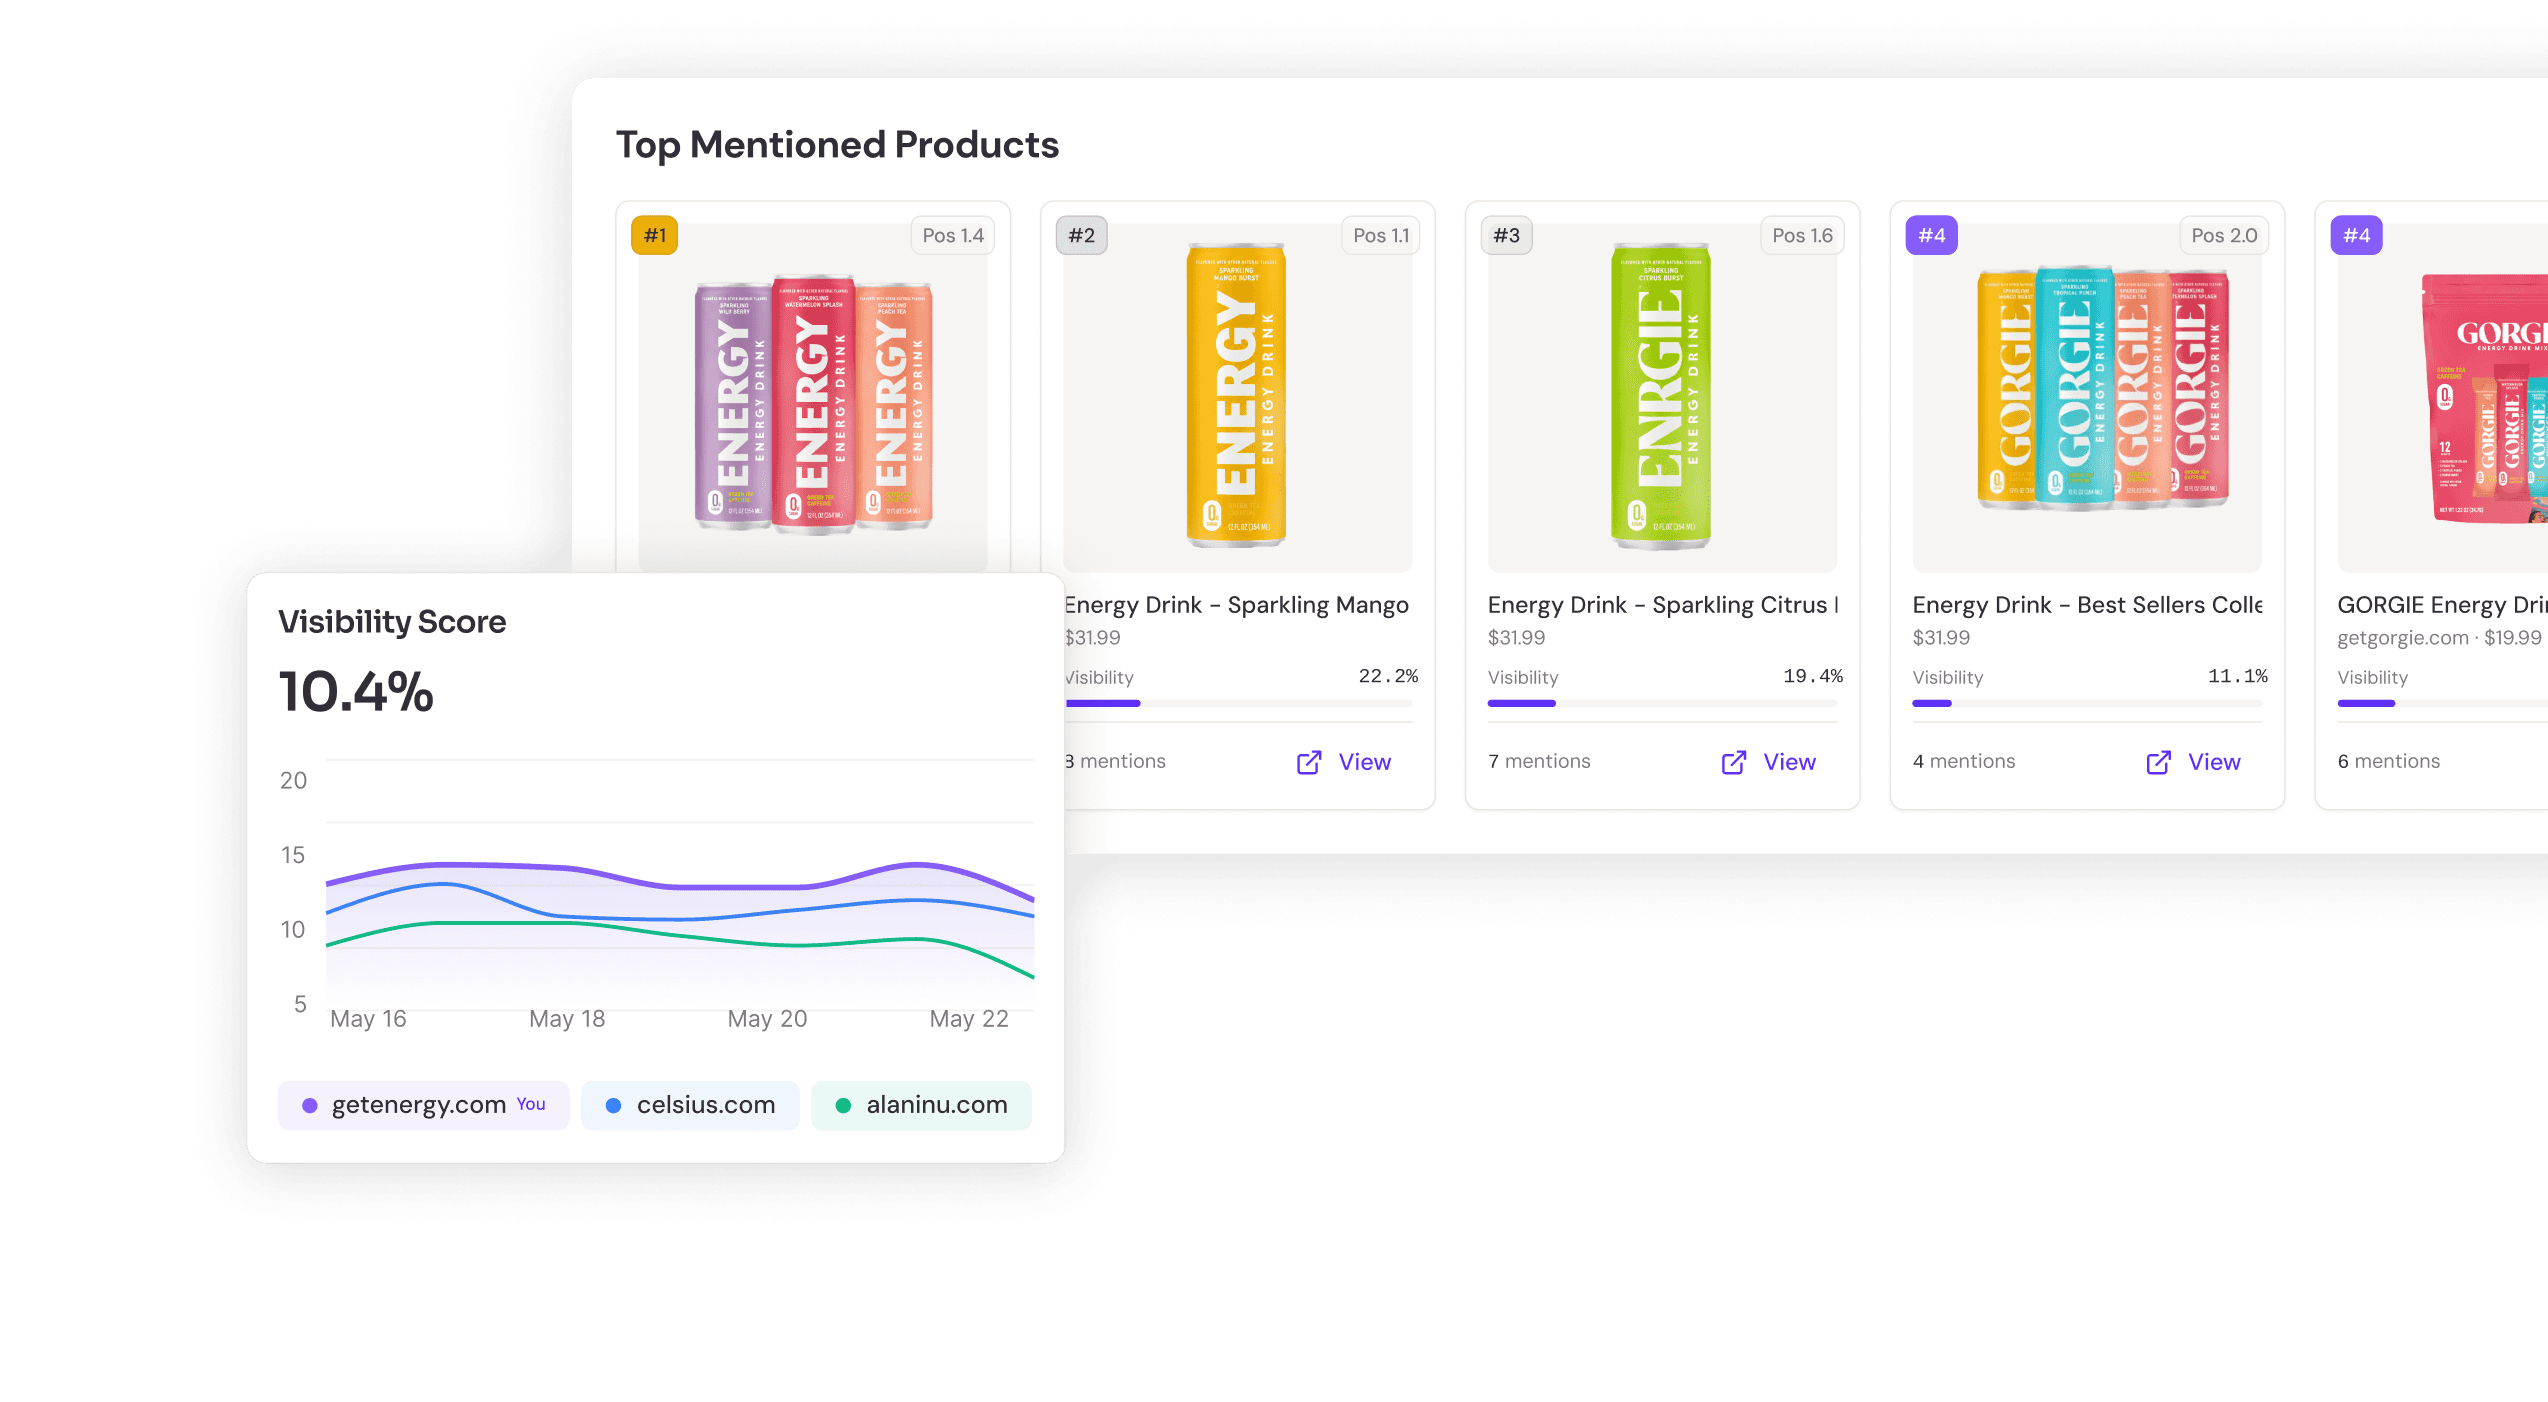
Task: Click the $31.99 price on the Sparkling Citrus card
Action: [1517, 638]
